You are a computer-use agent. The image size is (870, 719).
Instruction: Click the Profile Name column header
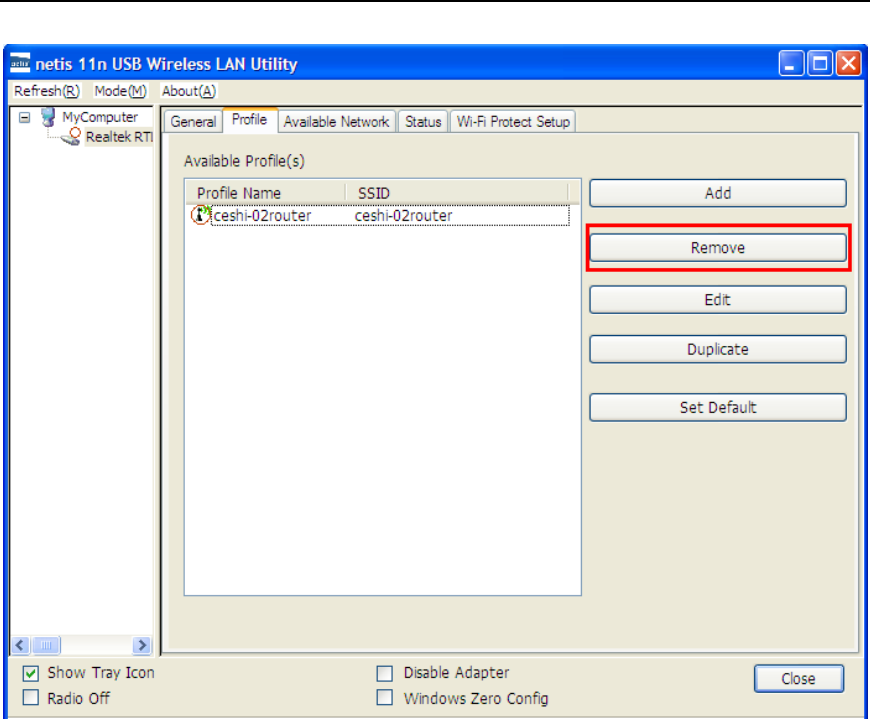point(265,193)
